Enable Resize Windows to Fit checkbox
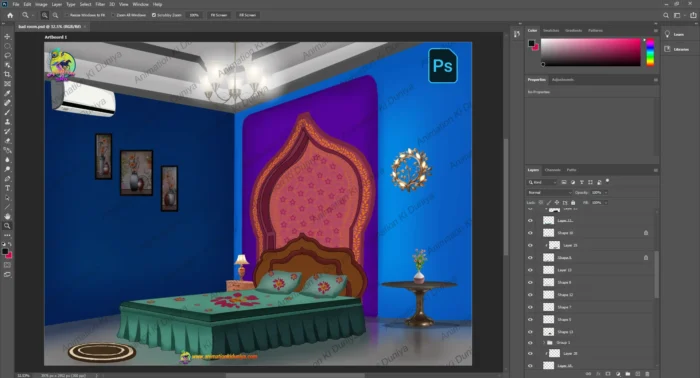700x378 pixels. point(67,15)
